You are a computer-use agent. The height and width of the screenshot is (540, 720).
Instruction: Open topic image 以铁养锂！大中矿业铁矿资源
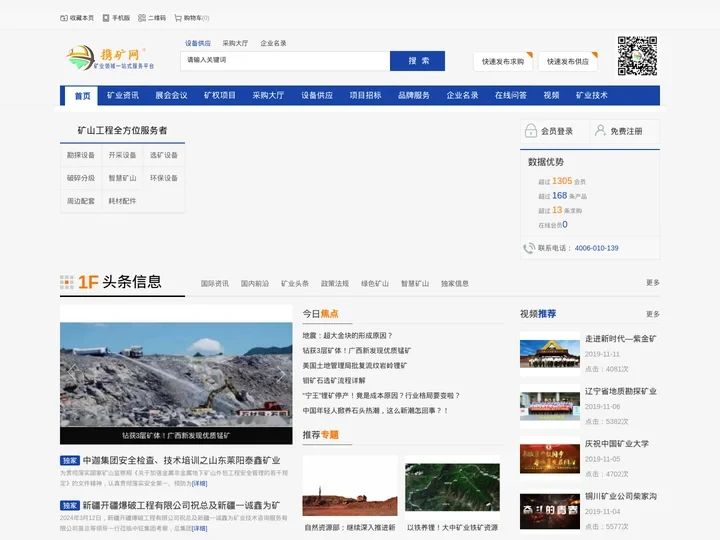452,487
